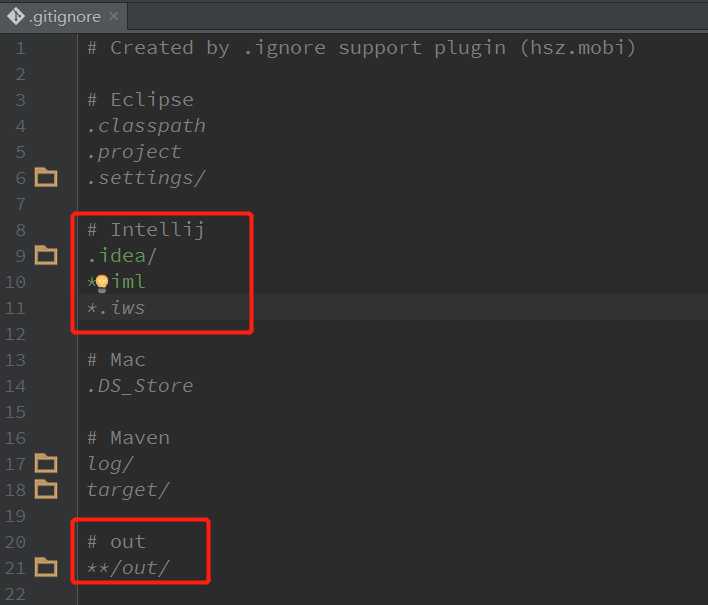Place cursor on *.iws line
708x605 pixels.
pos(116,308)
